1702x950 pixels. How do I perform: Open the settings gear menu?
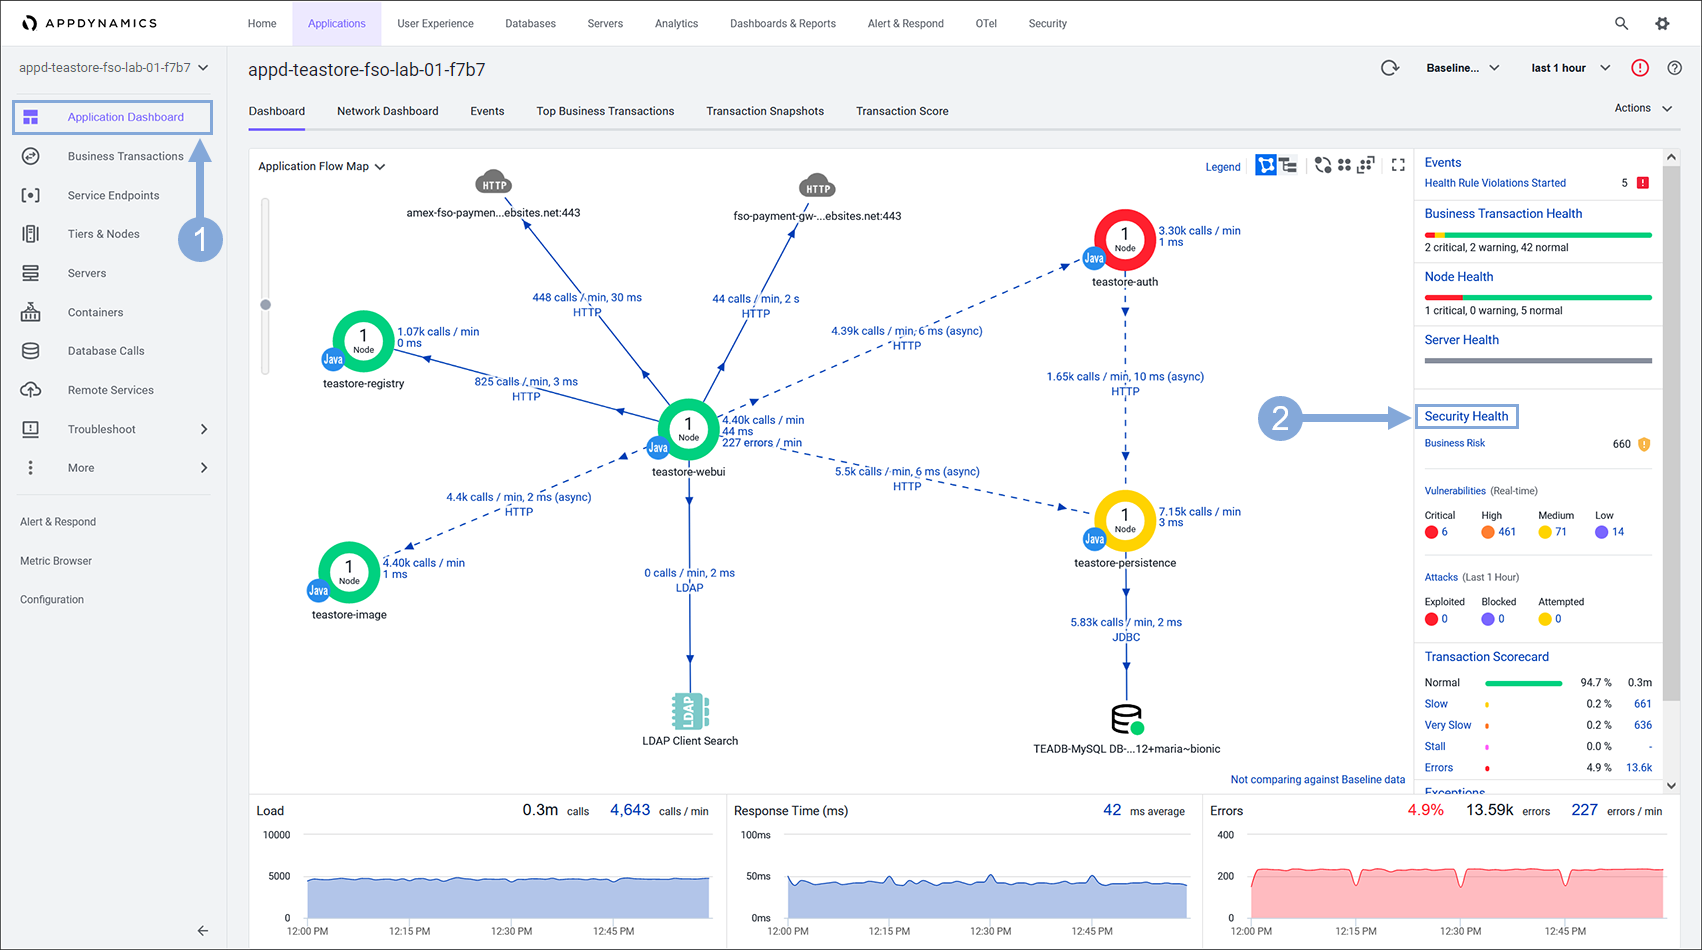coord(1662,23)
